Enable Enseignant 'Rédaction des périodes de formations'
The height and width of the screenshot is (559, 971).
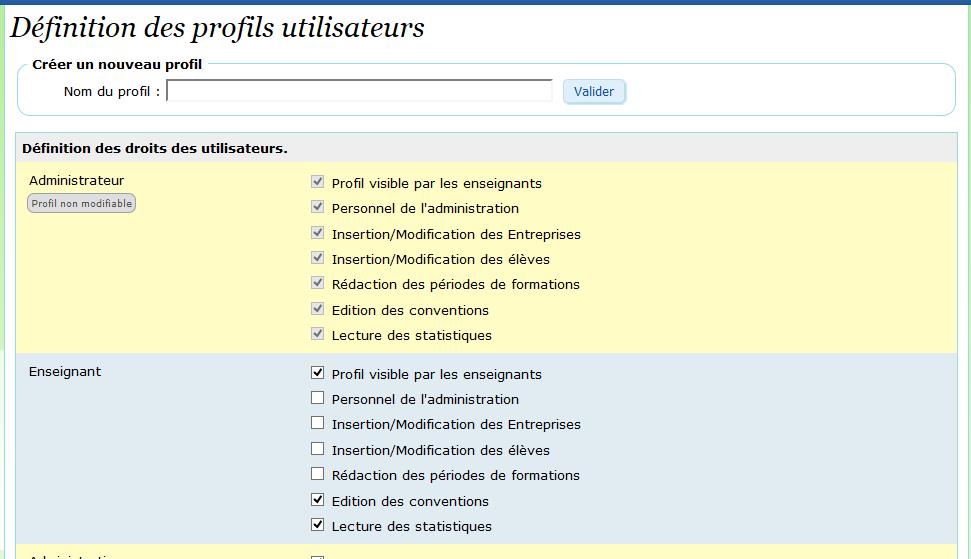(318, 474)
